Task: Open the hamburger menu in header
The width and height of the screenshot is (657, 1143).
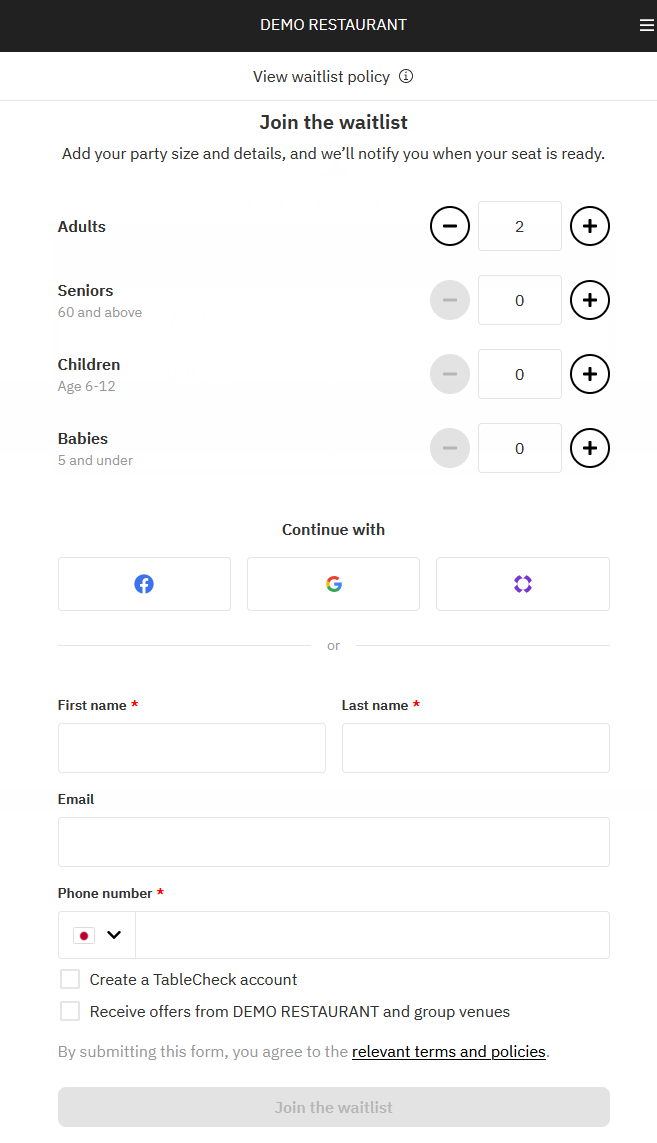Action: tap(646, 26)
